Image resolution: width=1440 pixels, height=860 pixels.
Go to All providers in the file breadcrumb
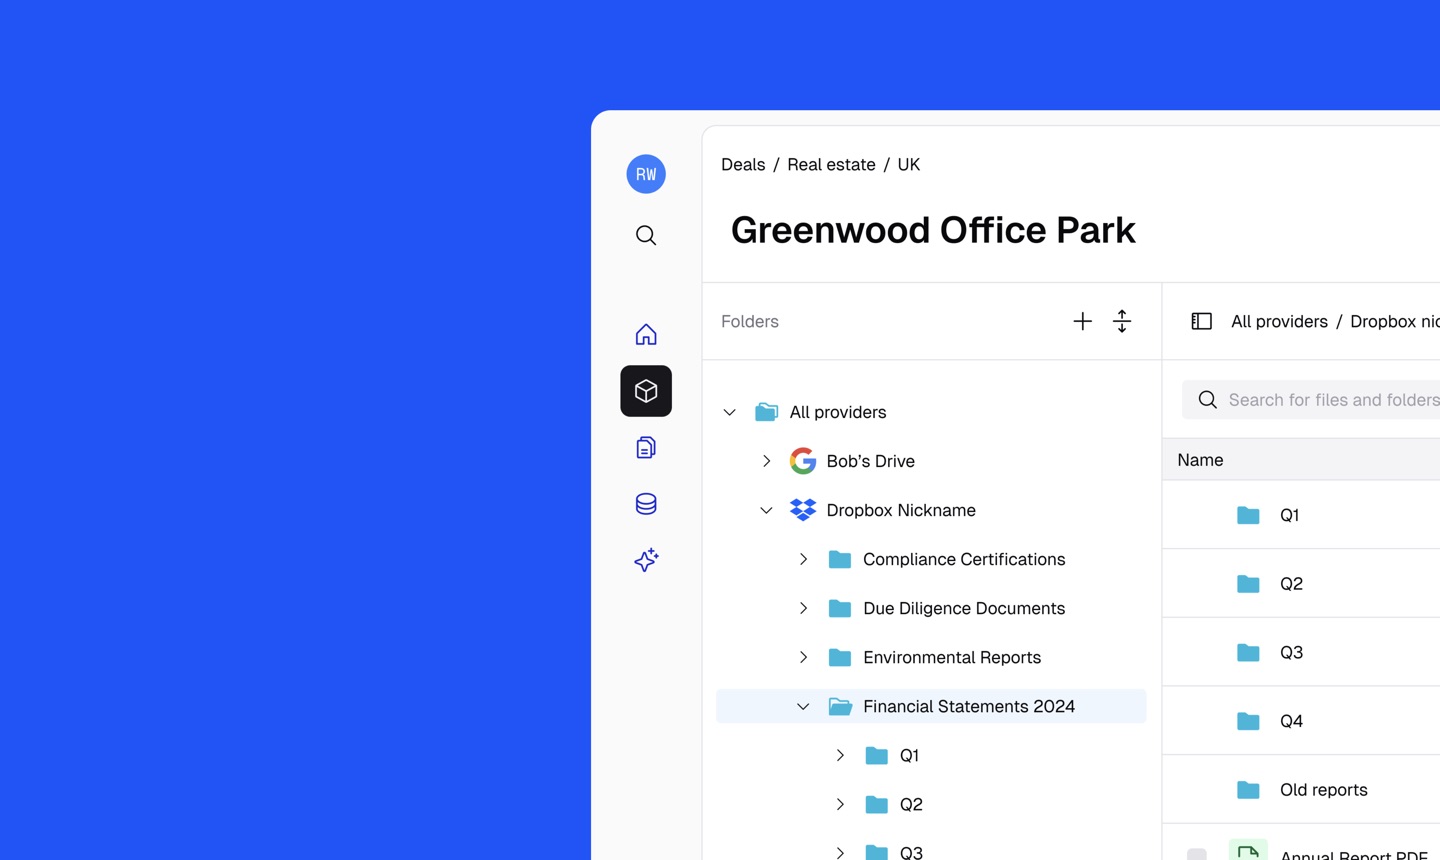1279,321
